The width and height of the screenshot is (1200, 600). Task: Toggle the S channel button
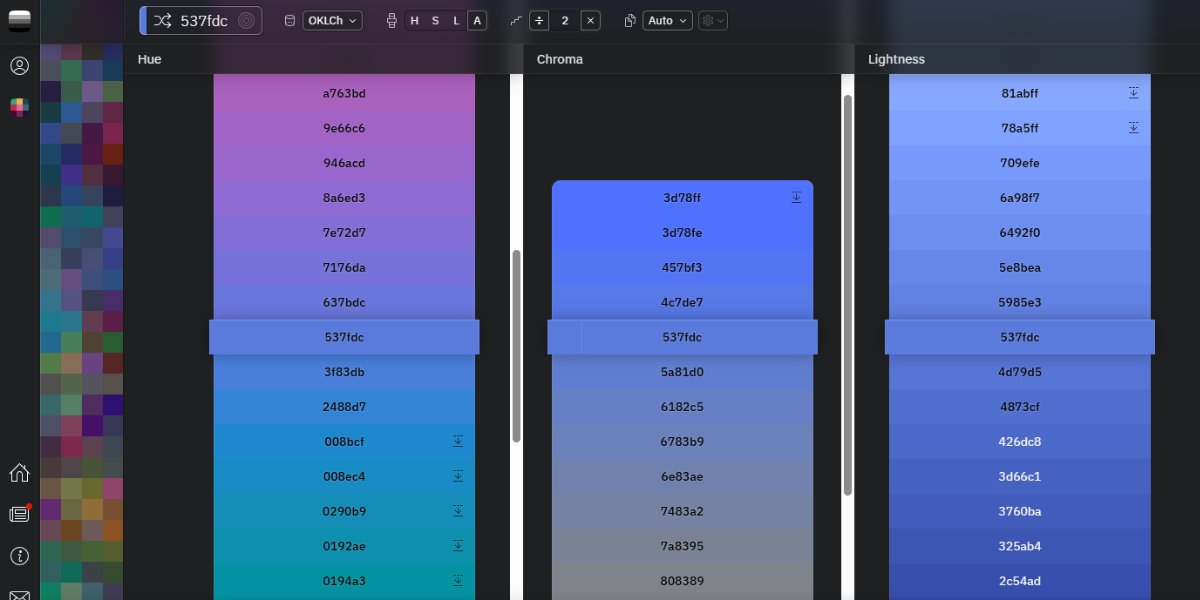435,20
